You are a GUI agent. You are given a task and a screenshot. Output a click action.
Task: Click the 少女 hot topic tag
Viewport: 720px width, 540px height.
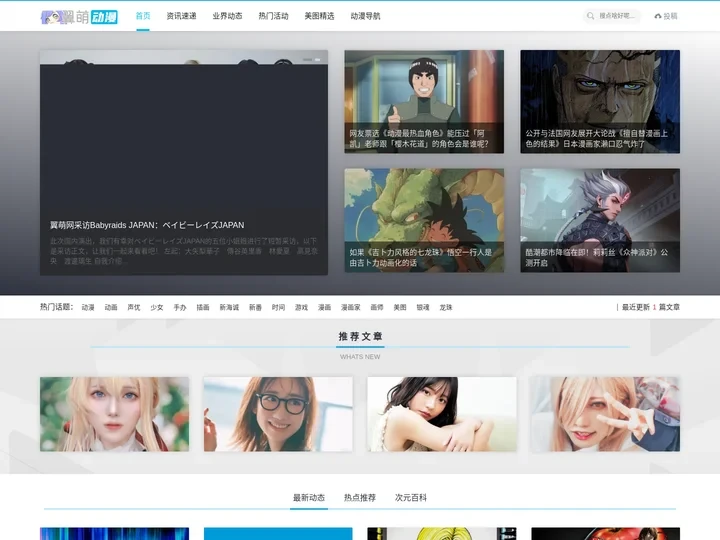tap(157, 307)
